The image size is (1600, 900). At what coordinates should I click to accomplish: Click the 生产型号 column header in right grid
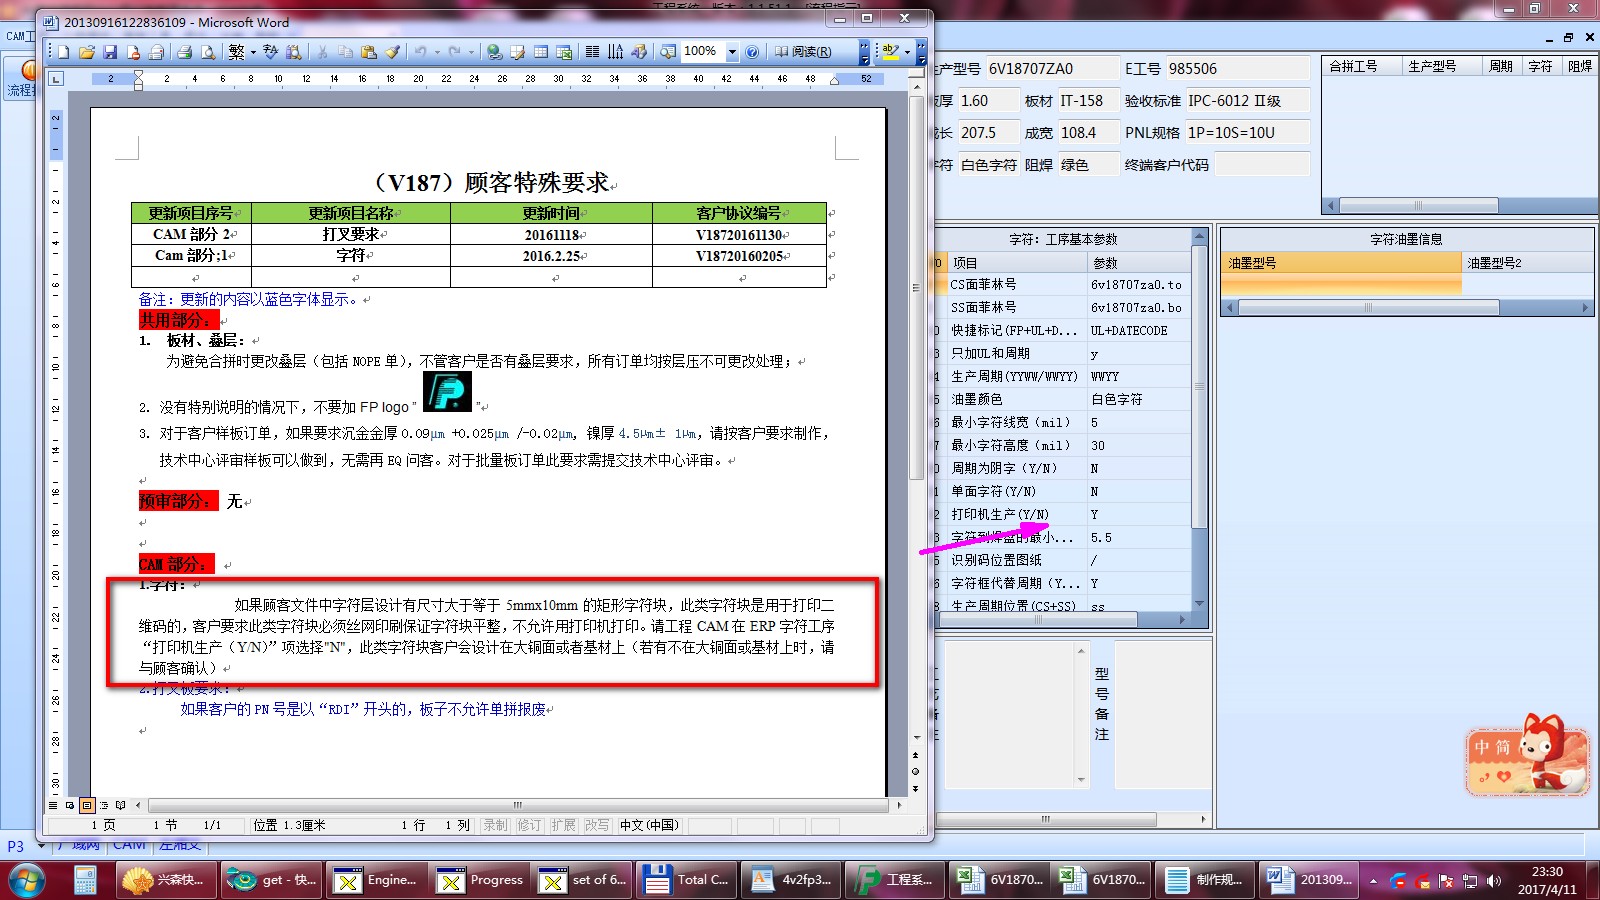1441,66
